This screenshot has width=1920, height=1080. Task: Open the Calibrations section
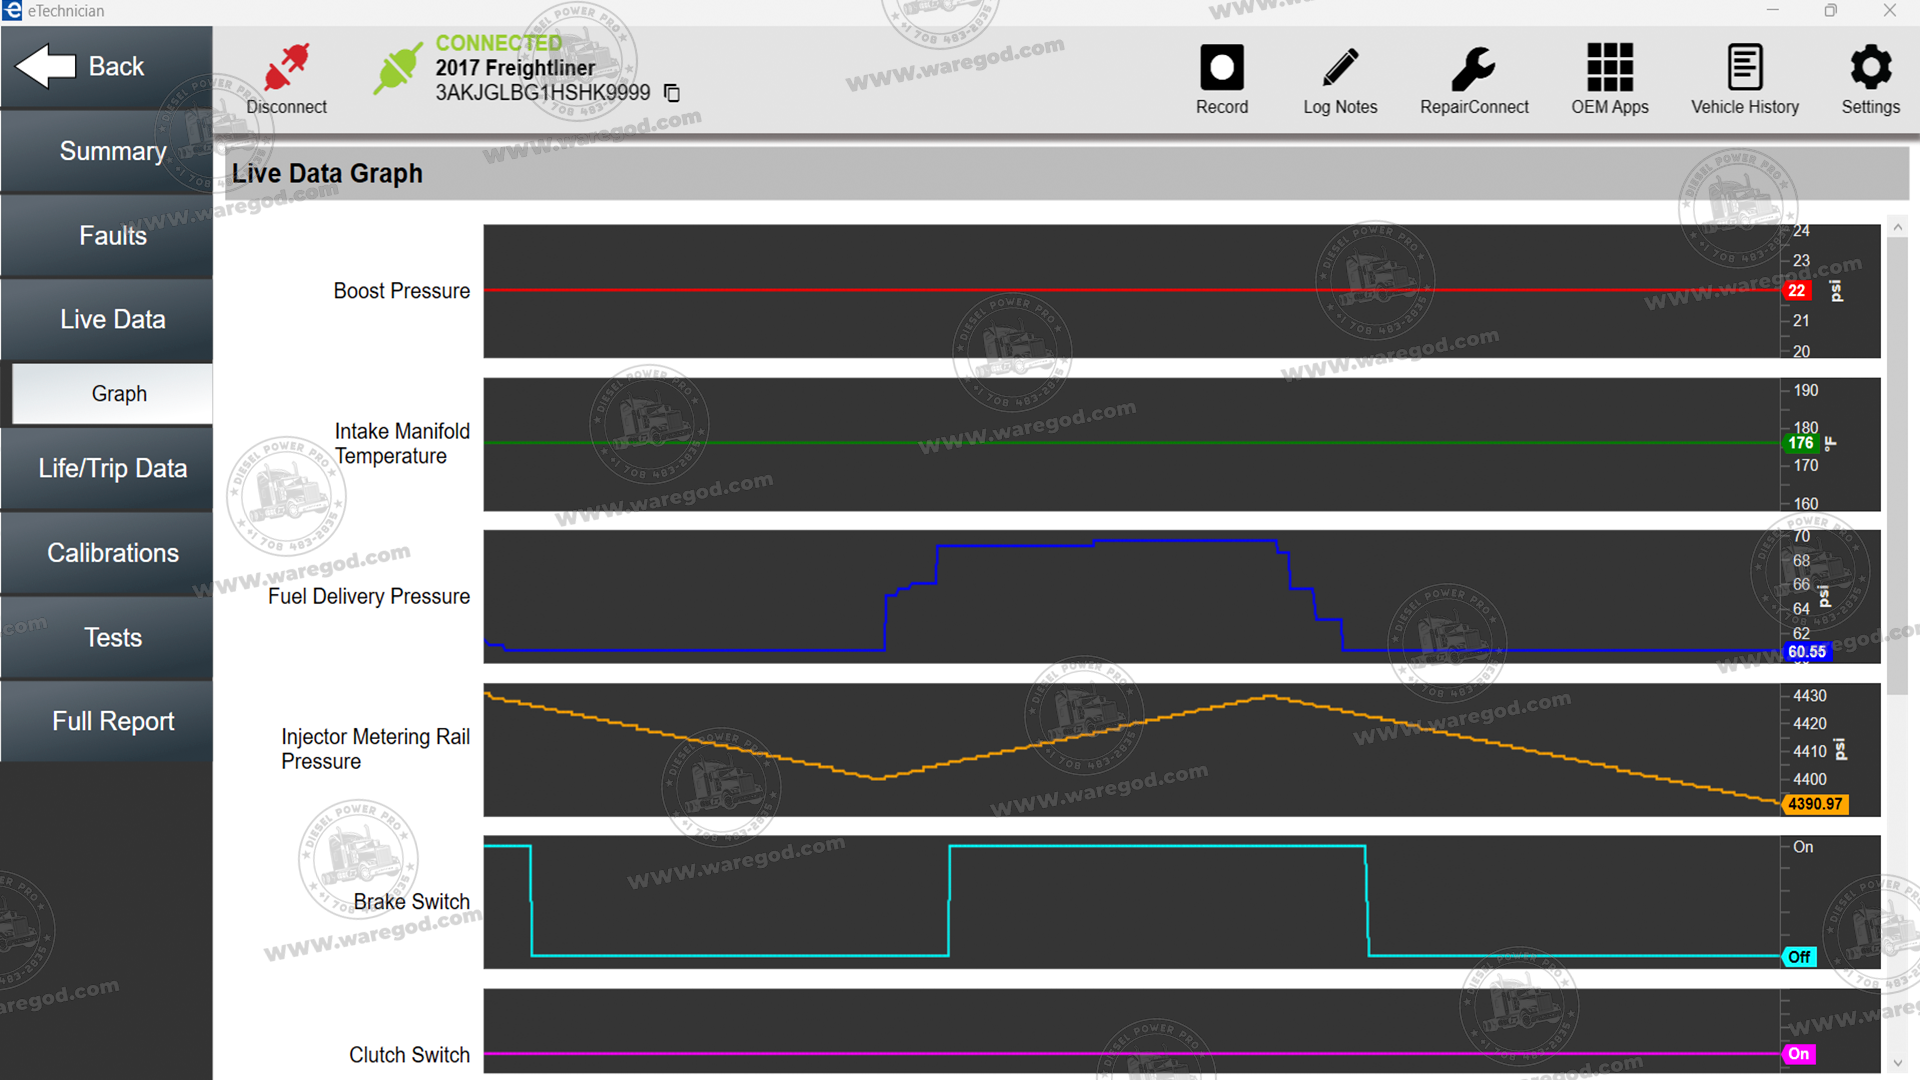(112, 553)
